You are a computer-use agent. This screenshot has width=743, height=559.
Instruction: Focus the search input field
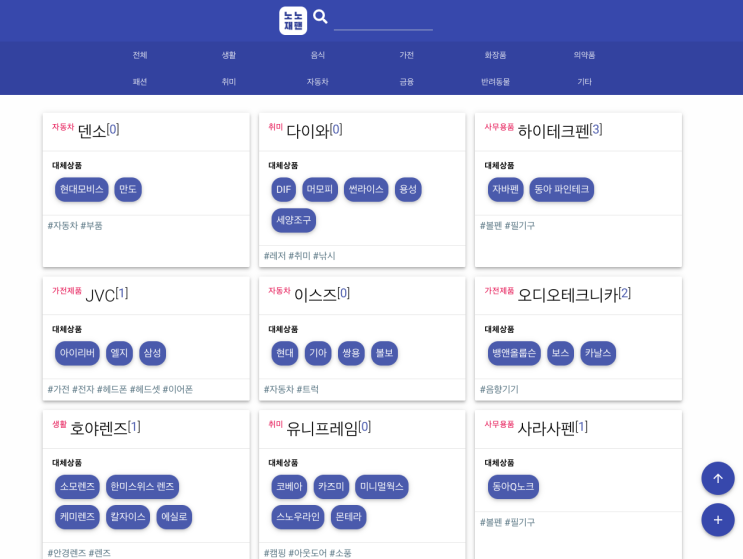coord(383,21)
